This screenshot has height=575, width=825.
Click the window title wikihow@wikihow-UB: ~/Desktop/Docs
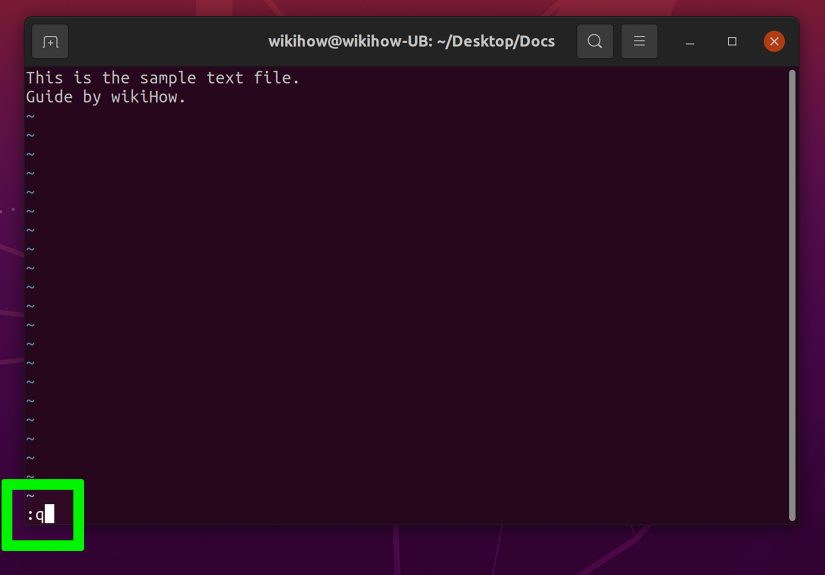click(x=411, y=42)
